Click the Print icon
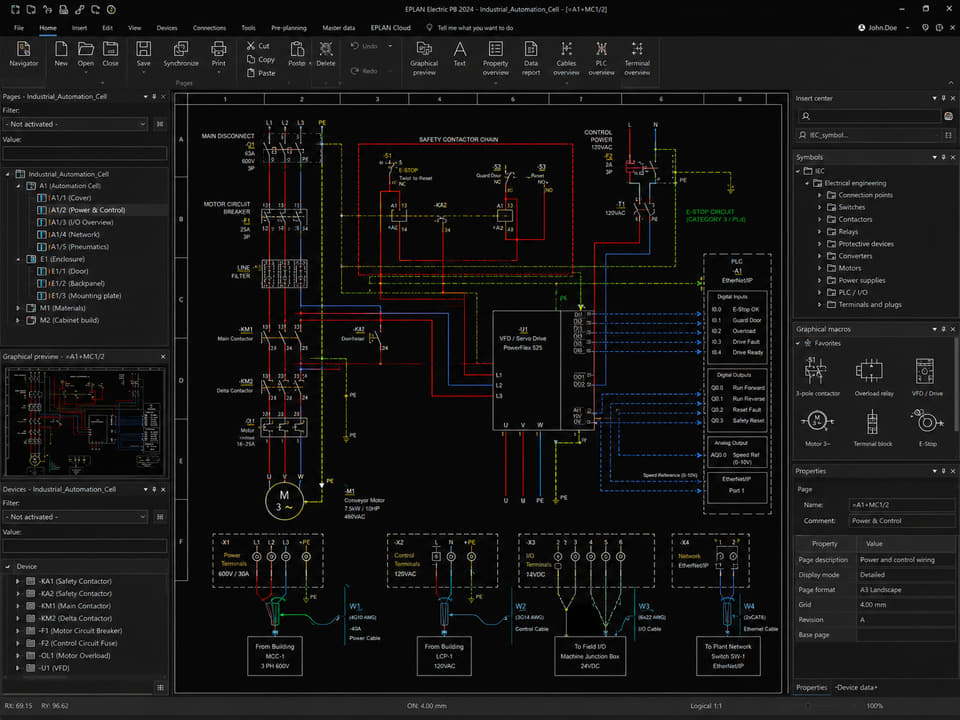This screenshot has height=720, width=960. point(219,54)
